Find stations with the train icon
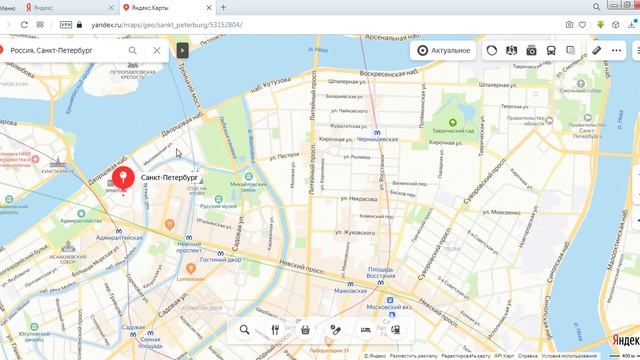This screenshot has height=360, width=640. [x=396, y=330]
